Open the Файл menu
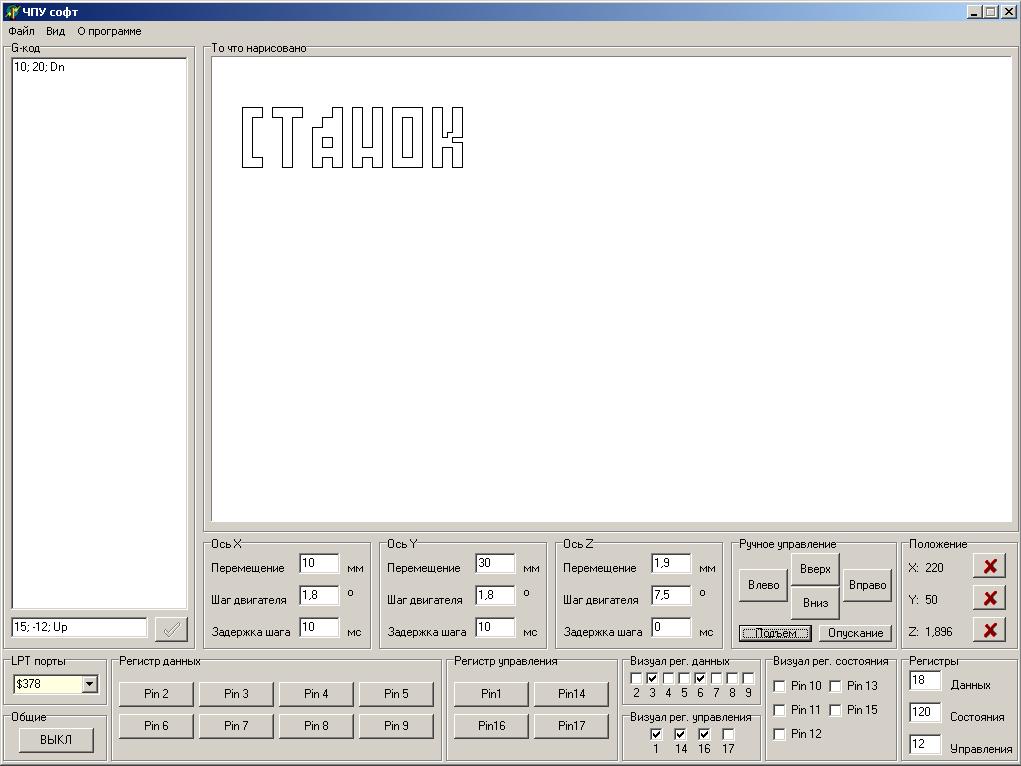The width and height of the screenshot is (1021, 766). (21, 31)
